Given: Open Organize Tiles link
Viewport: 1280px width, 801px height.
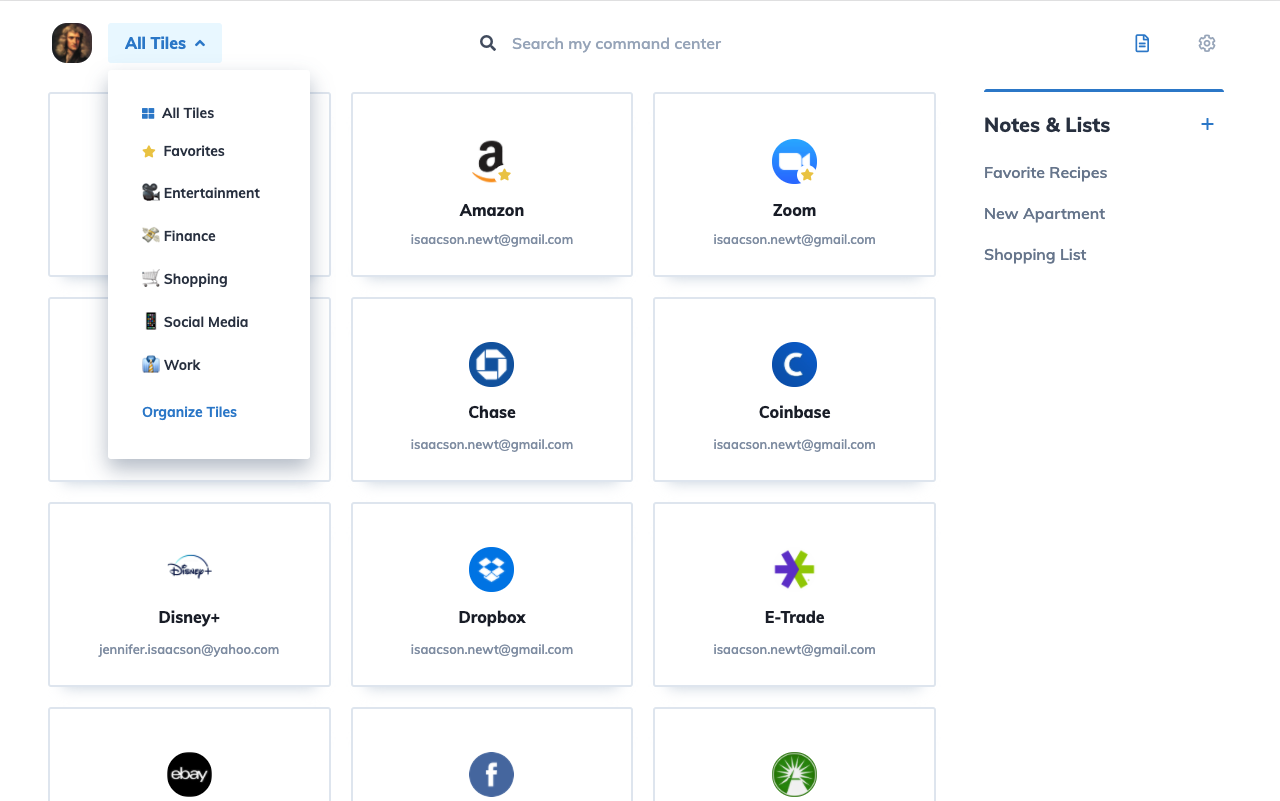Looking at the screenshot, I should [190, 412].
